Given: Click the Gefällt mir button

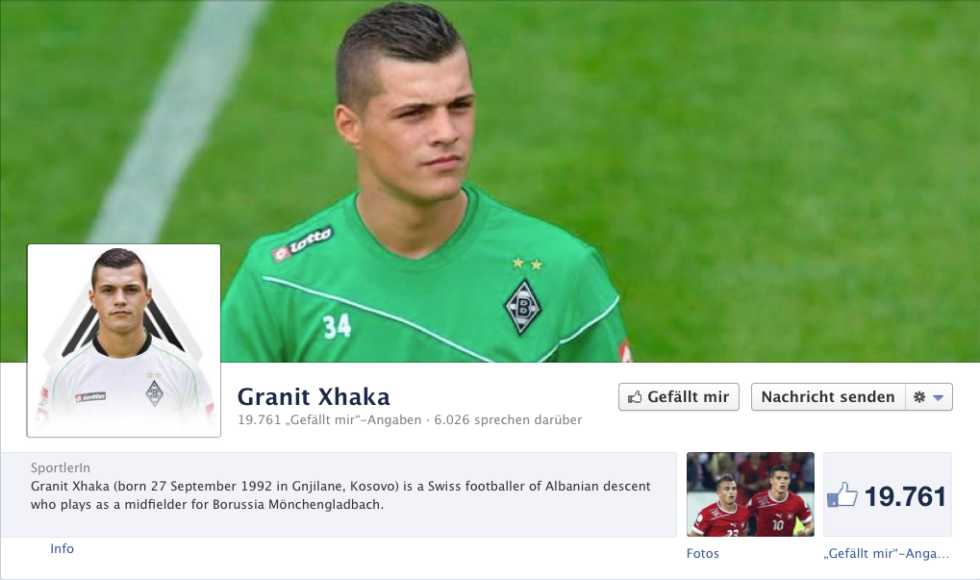Looking at the screenshot, I should (679, 397).
